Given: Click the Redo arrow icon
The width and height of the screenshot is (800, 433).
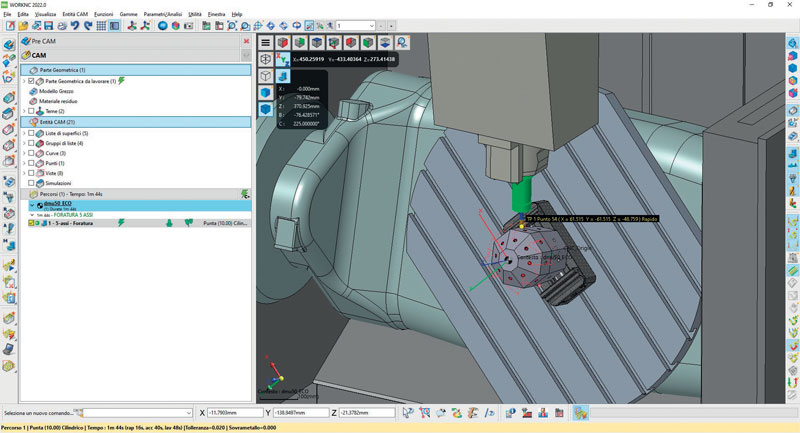Looking at the screenshot, I should pos(88,26).
